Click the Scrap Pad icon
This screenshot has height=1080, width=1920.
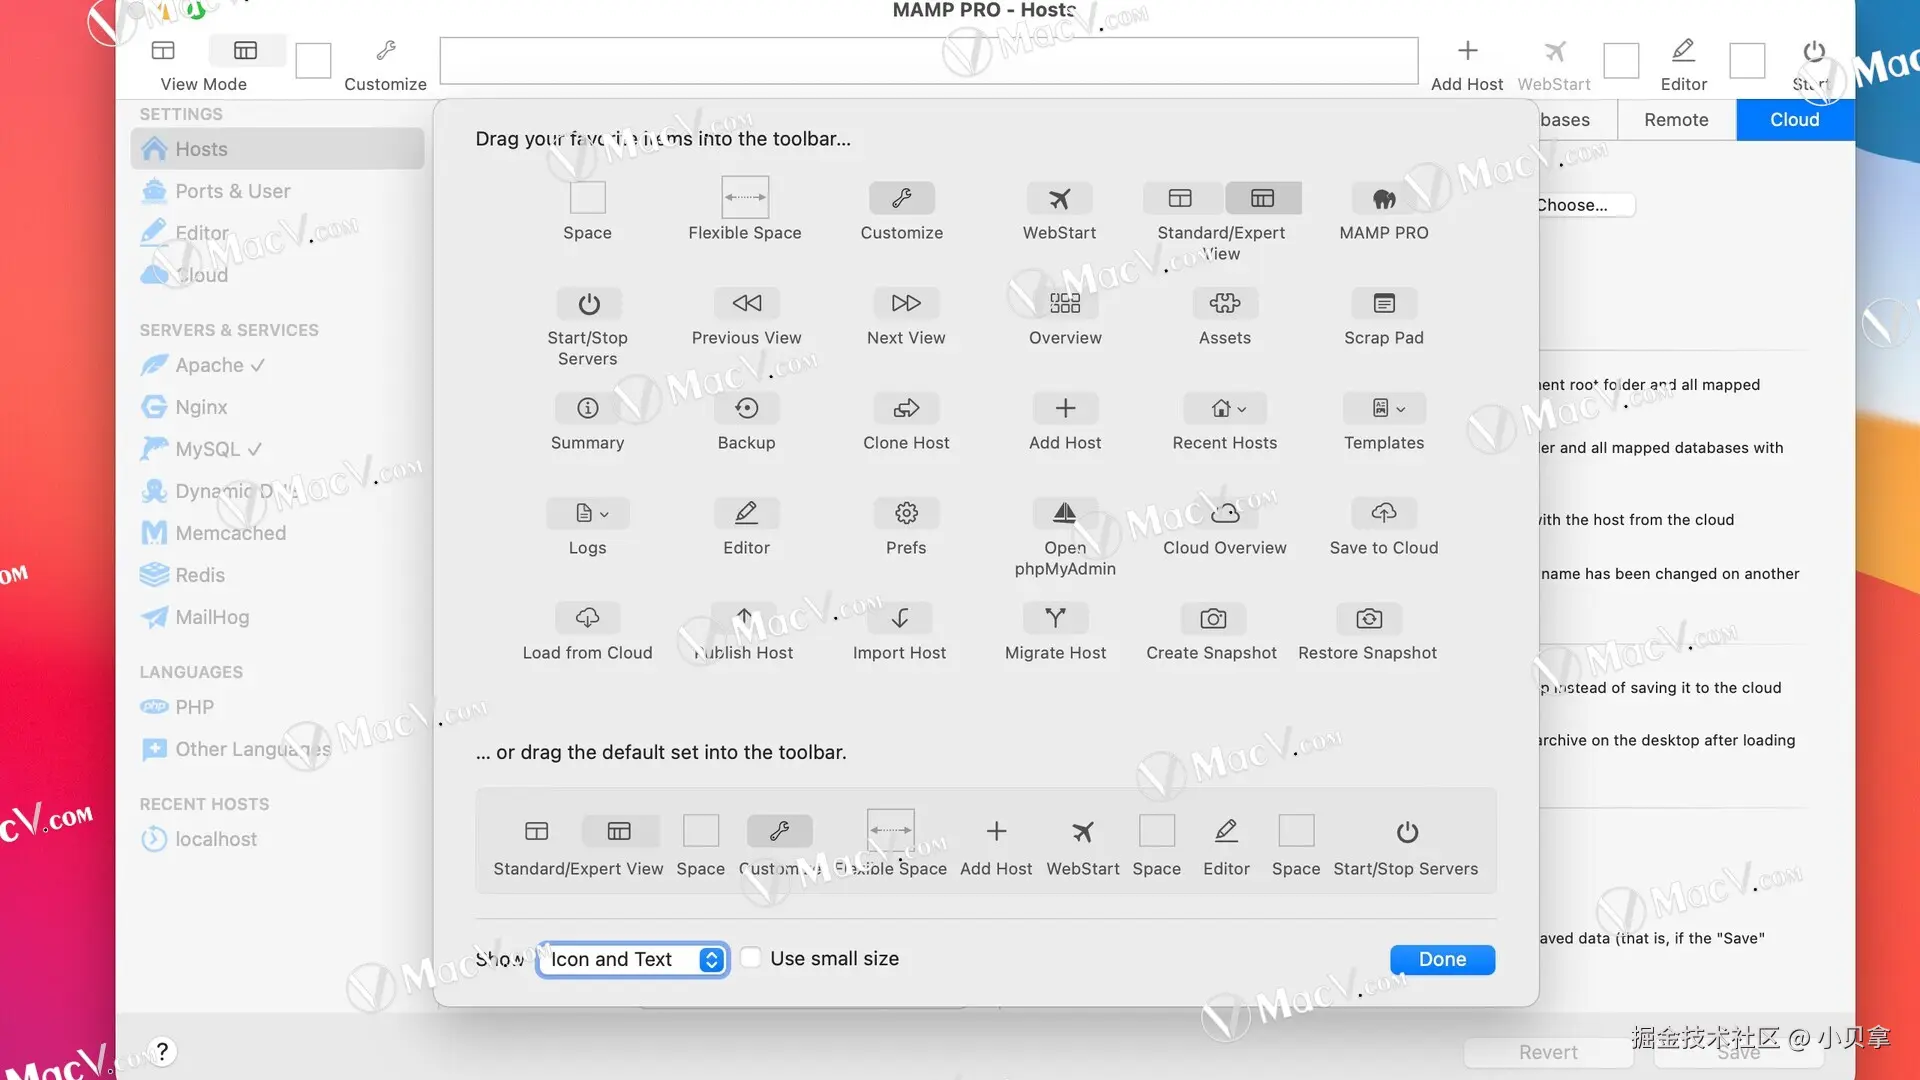(x=1383, y=303)
